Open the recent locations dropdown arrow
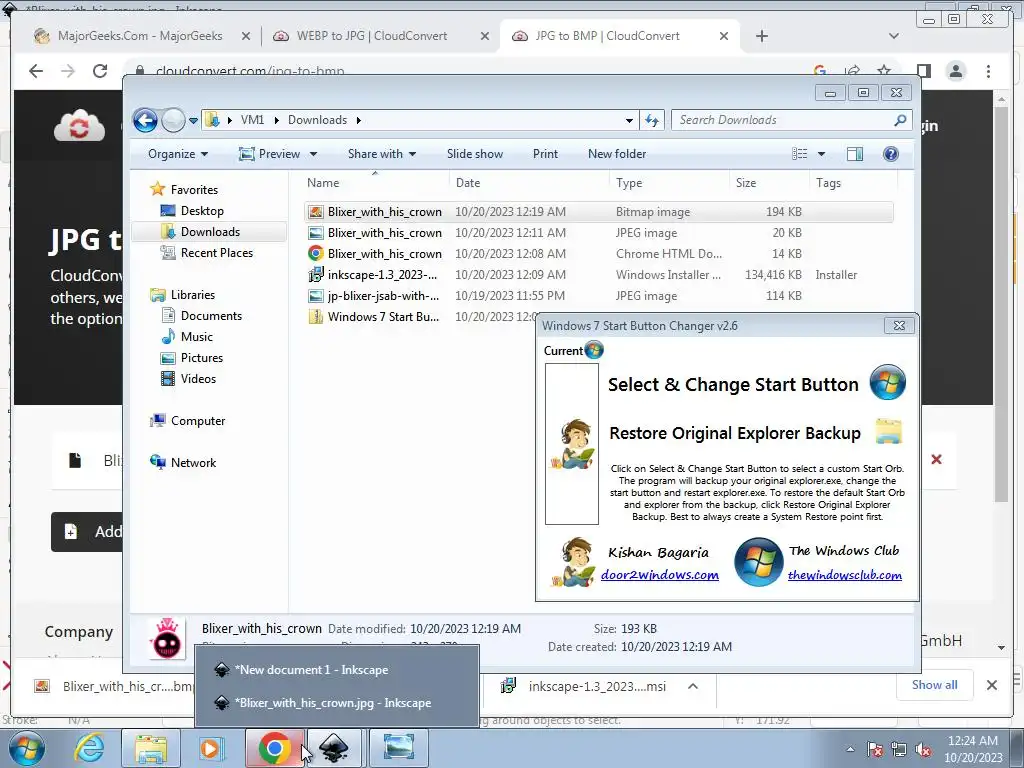 coord(193,121)
